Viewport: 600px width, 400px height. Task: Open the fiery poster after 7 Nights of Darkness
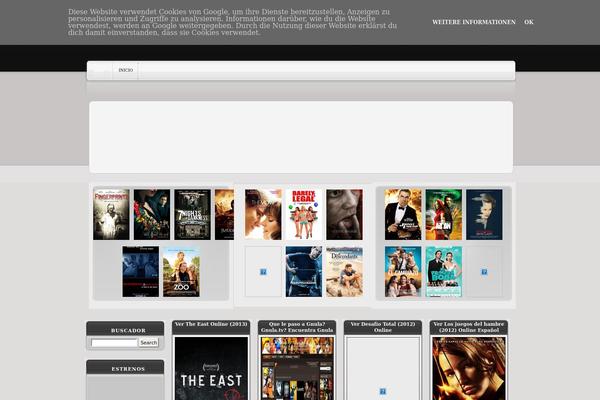pos(224,215)
